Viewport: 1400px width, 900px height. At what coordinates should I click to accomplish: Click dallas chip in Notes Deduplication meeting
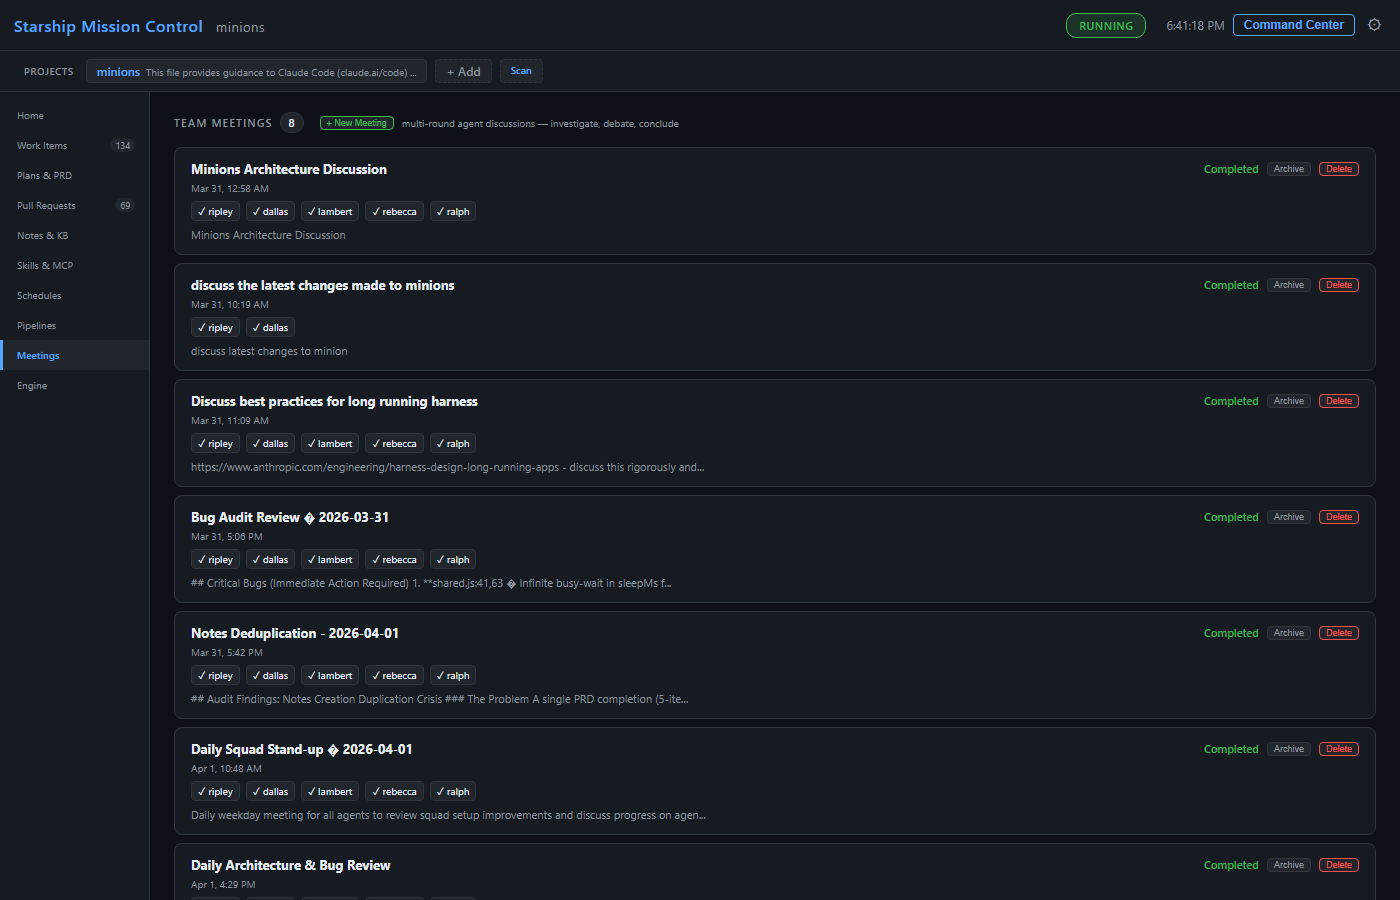pos(270,676)
